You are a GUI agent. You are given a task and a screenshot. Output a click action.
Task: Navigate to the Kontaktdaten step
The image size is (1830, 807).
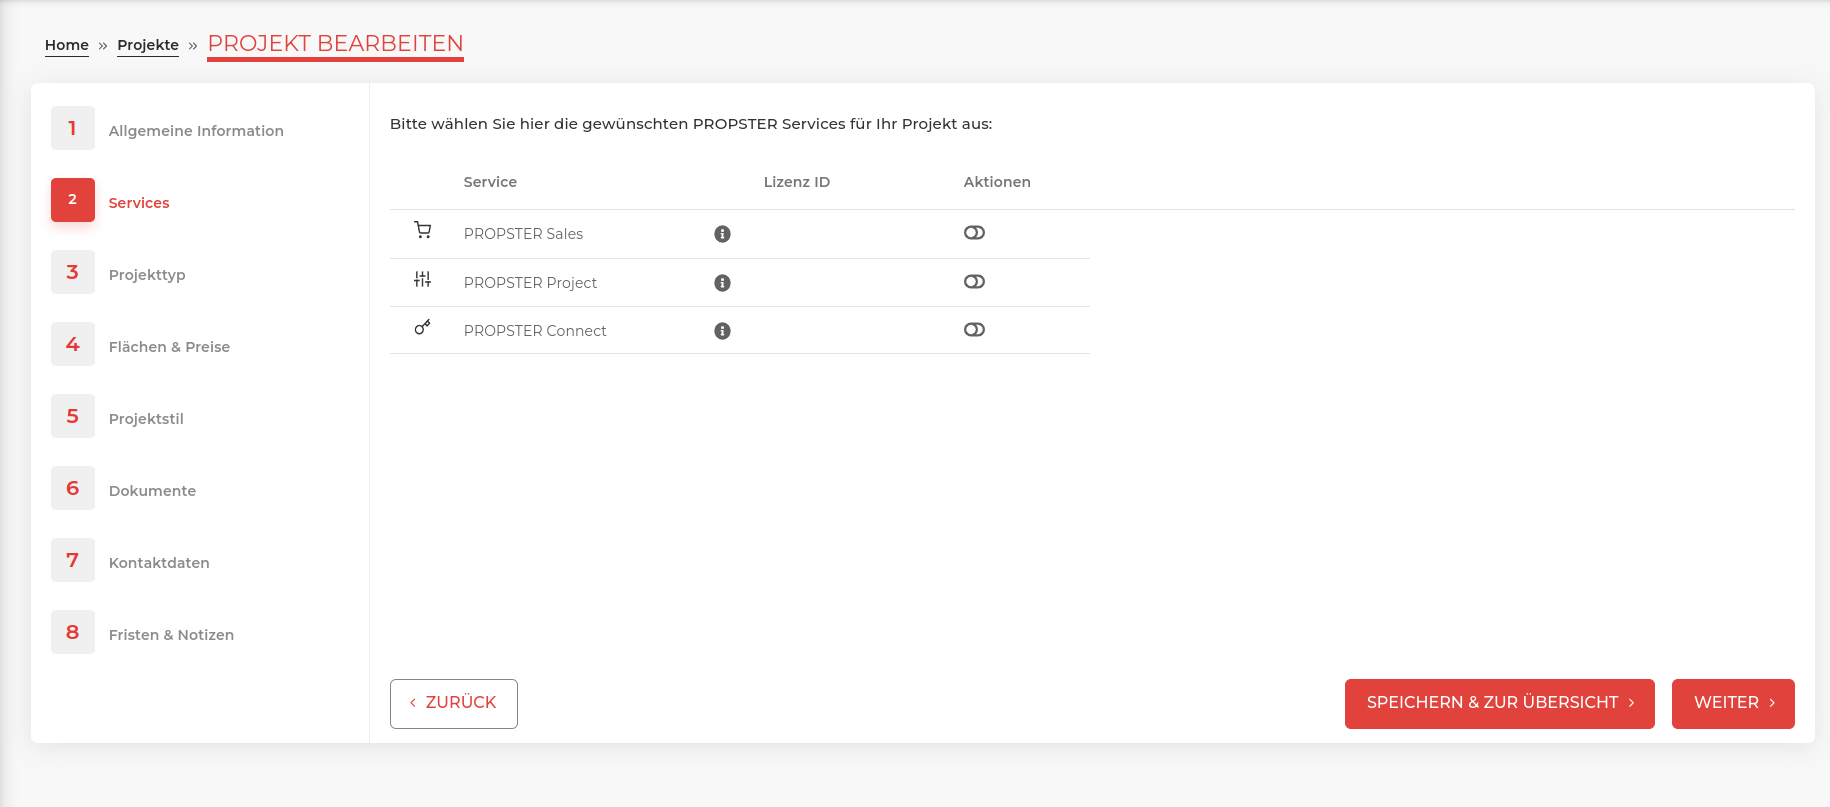tap(159, 563)
